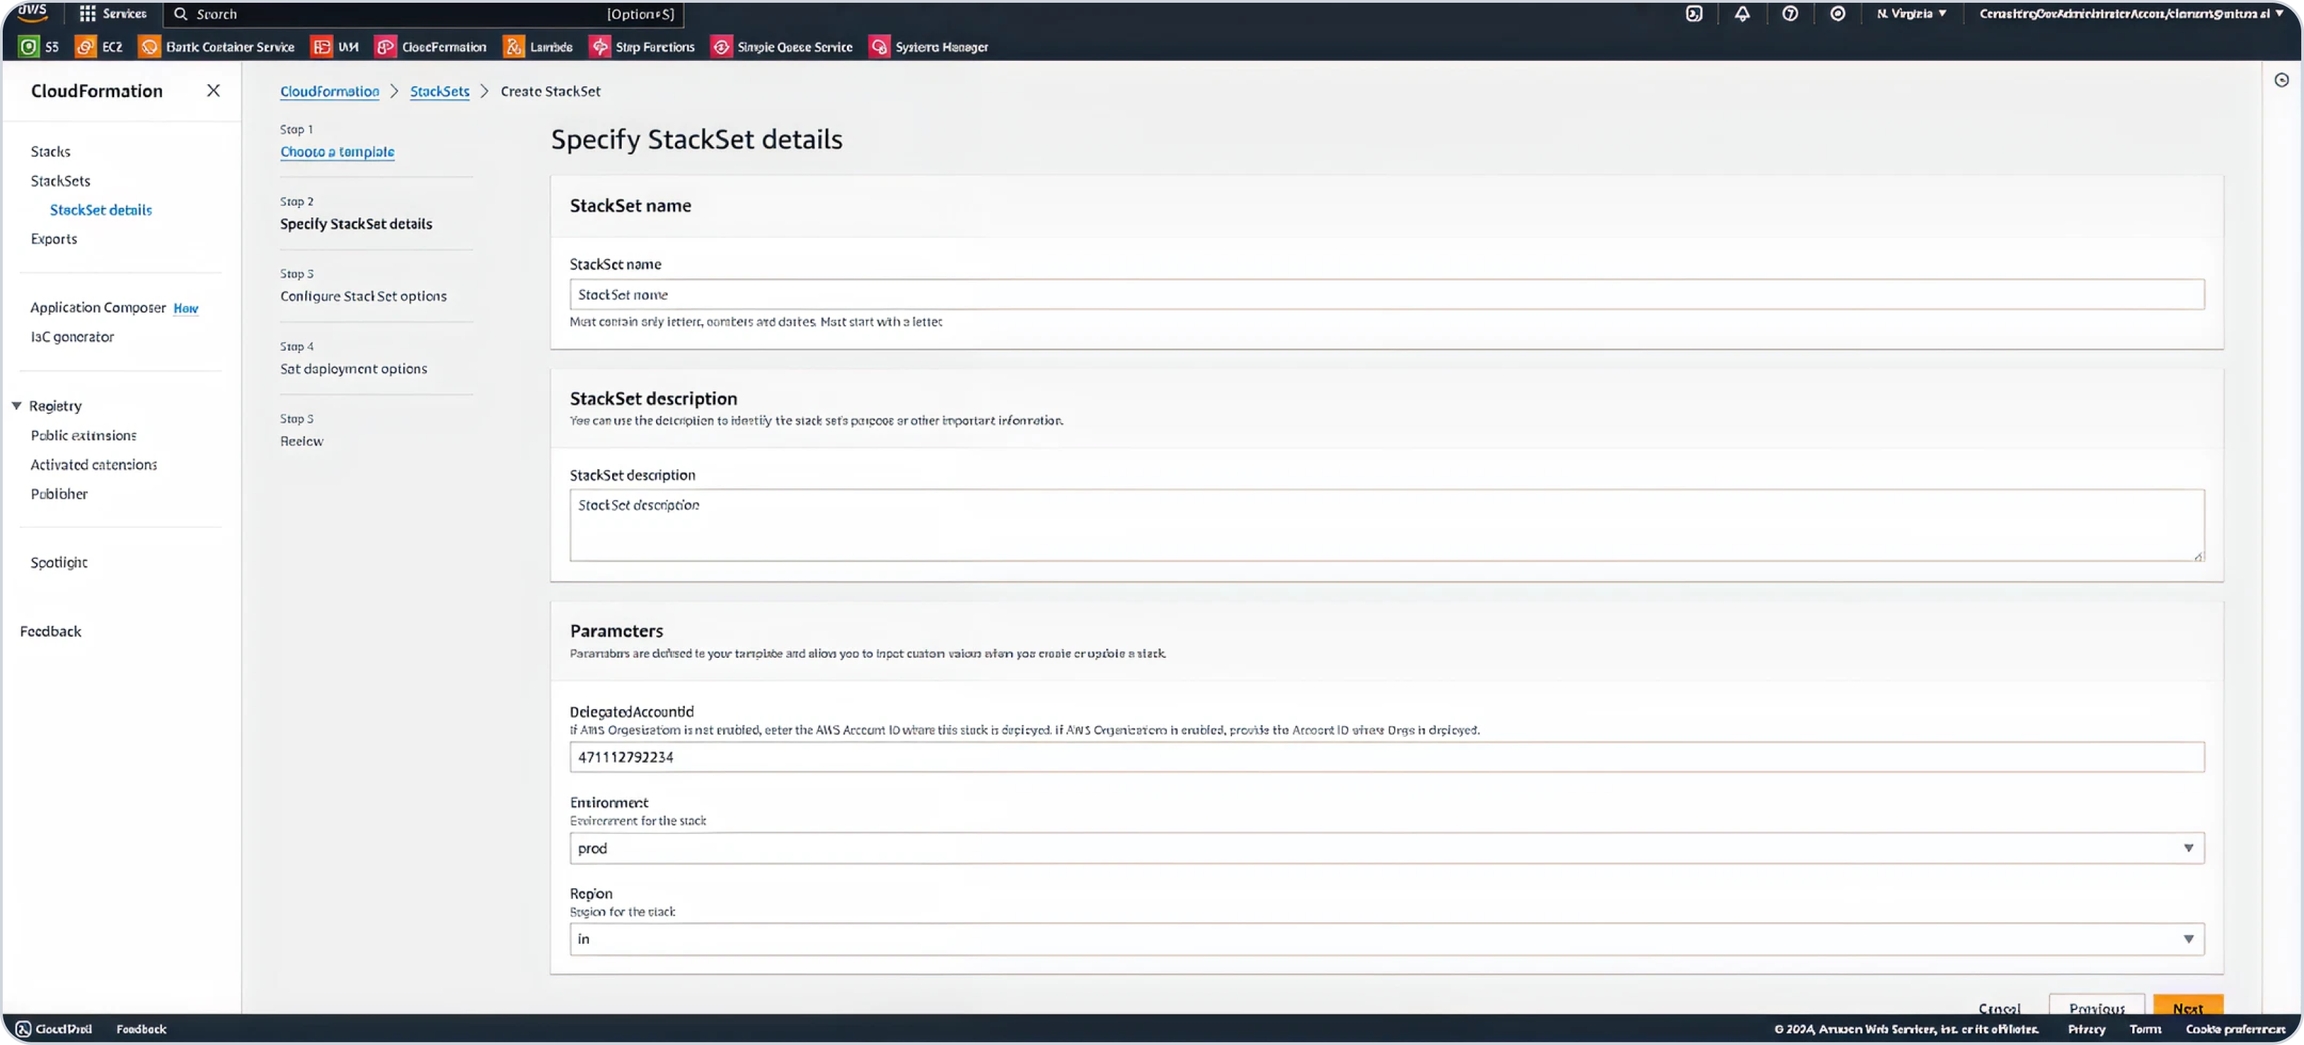The width and height of the screenshot is (2304, 1045).
Task: Open the Services grid menu
Action: point(112,14)
